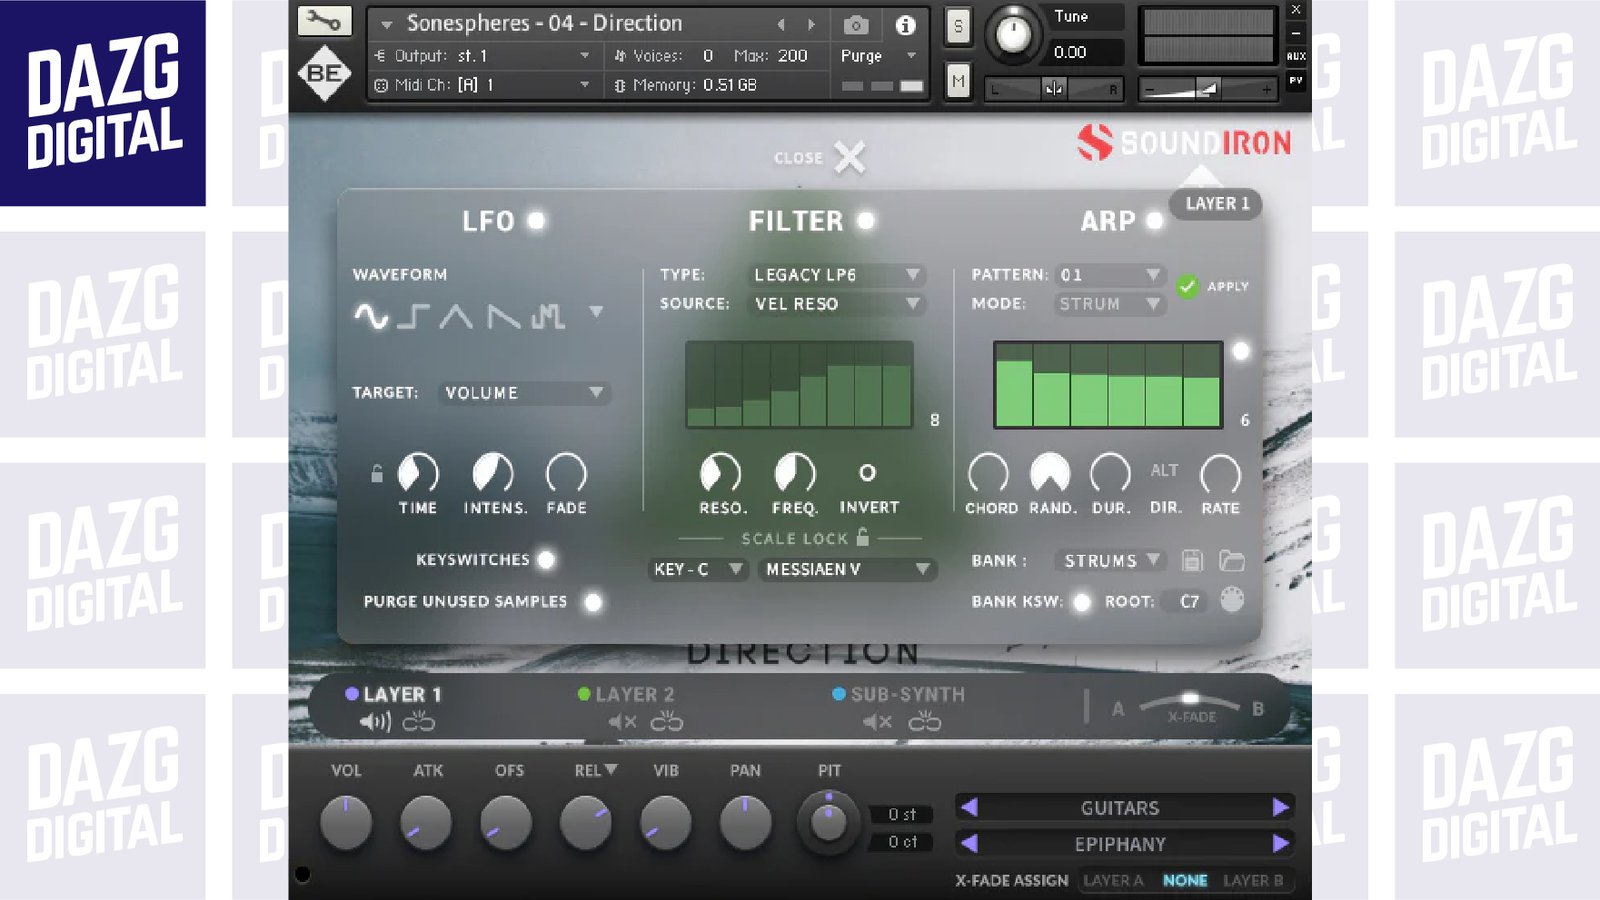Click Layer 2 link chain icon

pyautogui.click(x=666, y=721)
